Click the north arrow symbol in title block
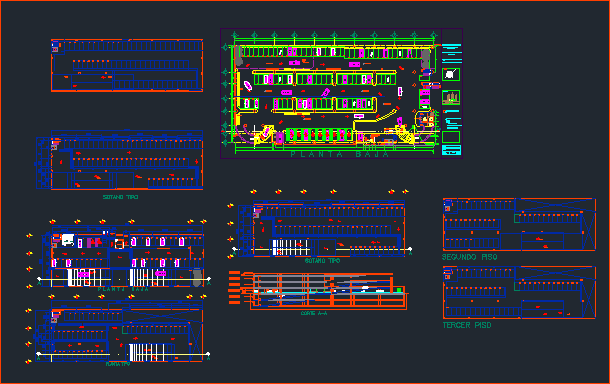Screen dimensions: 610x384 click(450, 74)
